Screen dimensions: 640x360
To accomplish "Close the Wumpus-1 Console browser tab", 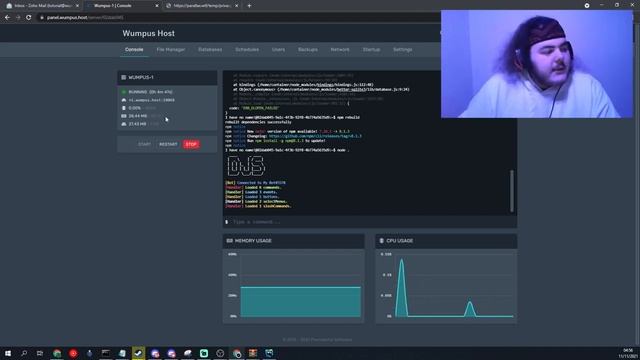I will click(157, 6).
